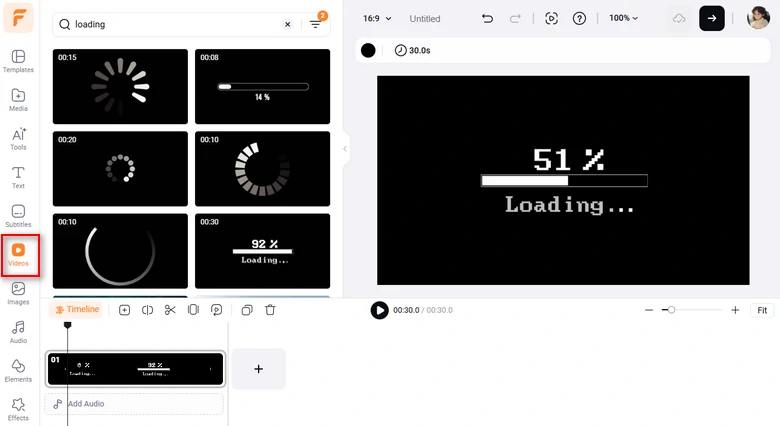Click the speed playback toolbar icon
Image resolution: width=780 pixels, height=426 pixels.
[x=216, y=310]
